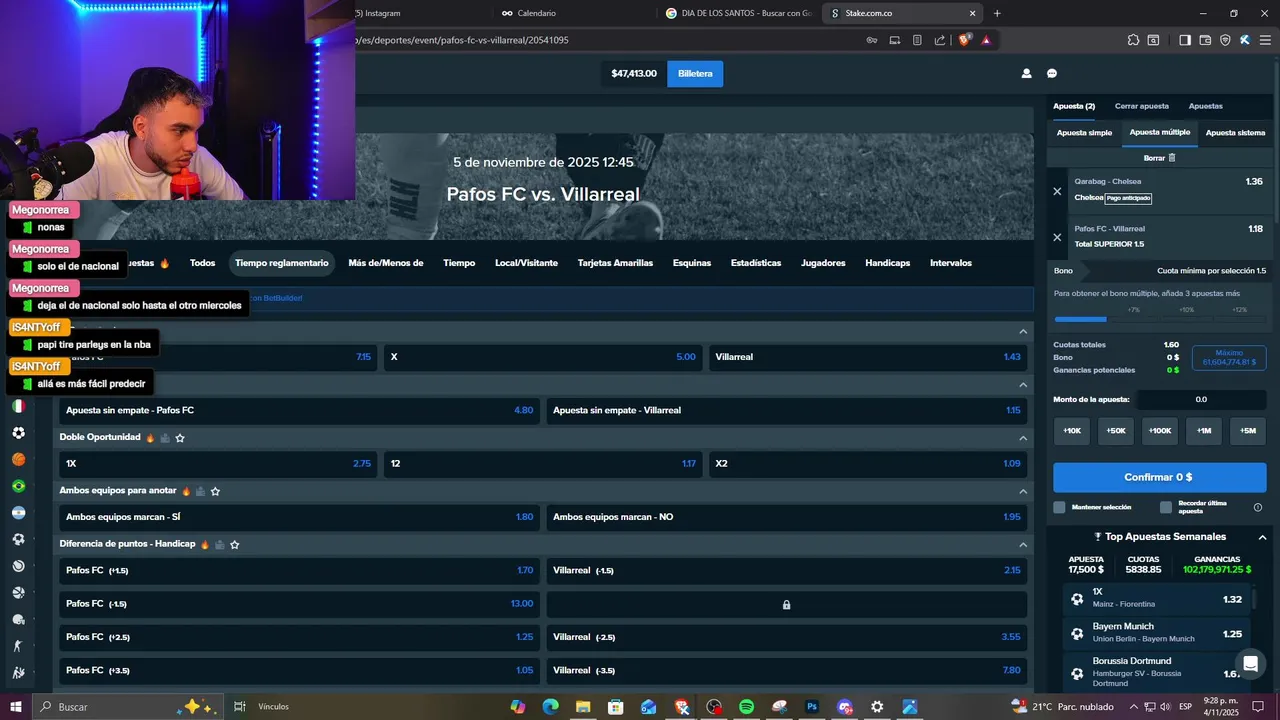Collapse the Top Apuestas Semanales panel
This screenshot has width=1280, height=720.
coord(1262,537)
